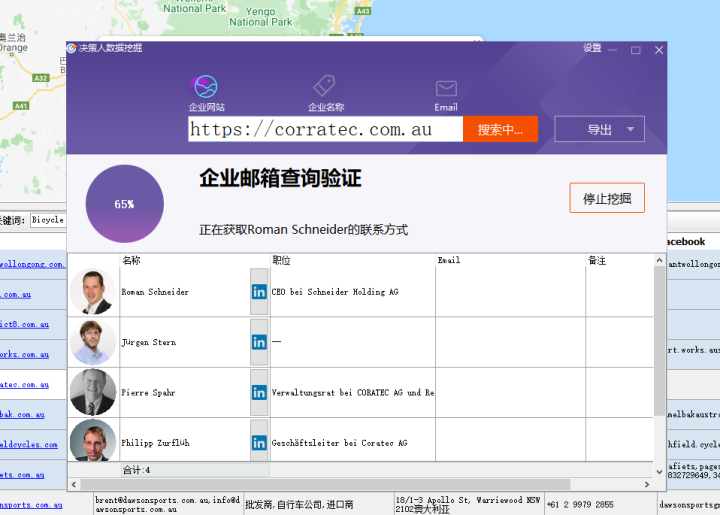The image size is (720, 515).
Task: Open Jürgen Stern's LinkedIn icon
Action: click(259, 342)
